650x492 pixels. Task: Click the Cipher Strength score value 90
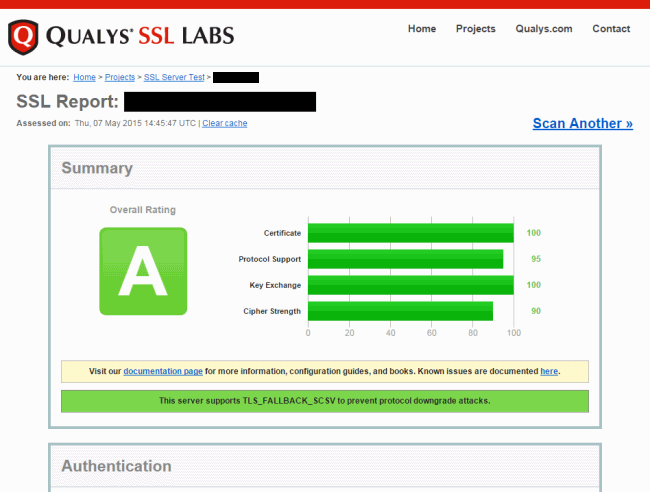pos(536,311)
